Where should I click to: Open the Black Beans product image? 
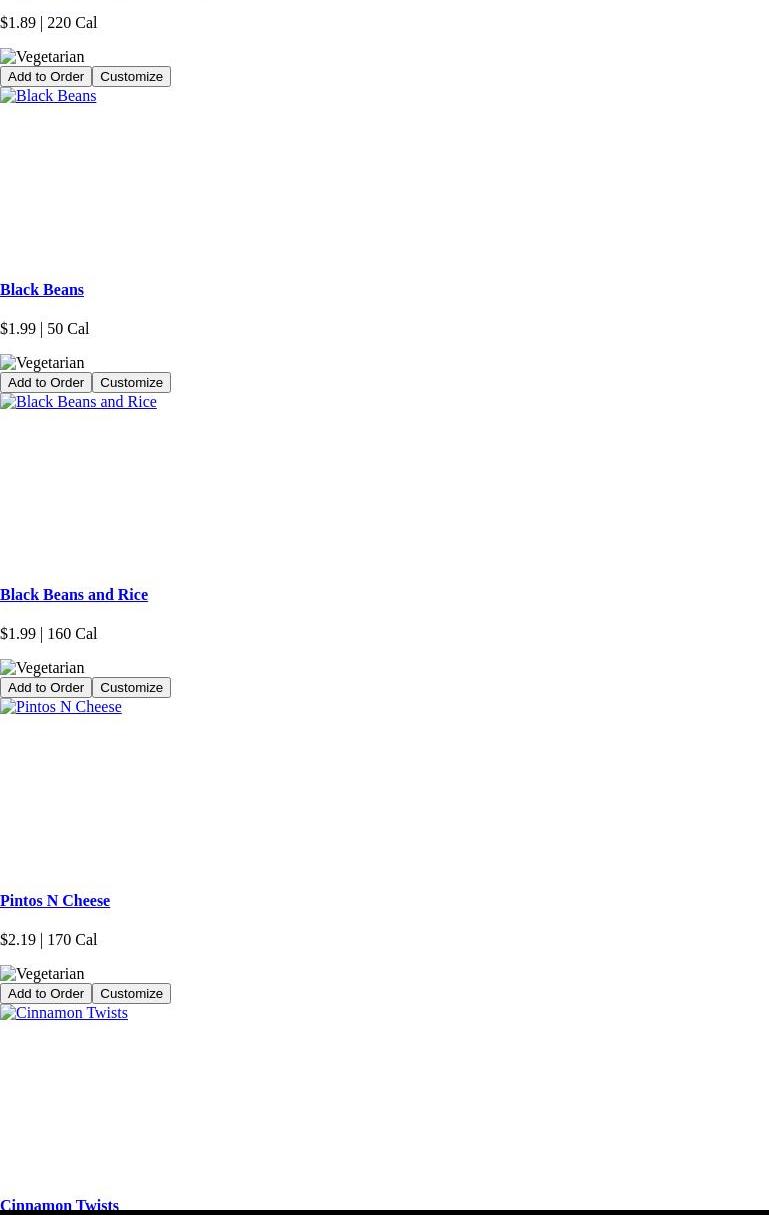tap(48, 96)
